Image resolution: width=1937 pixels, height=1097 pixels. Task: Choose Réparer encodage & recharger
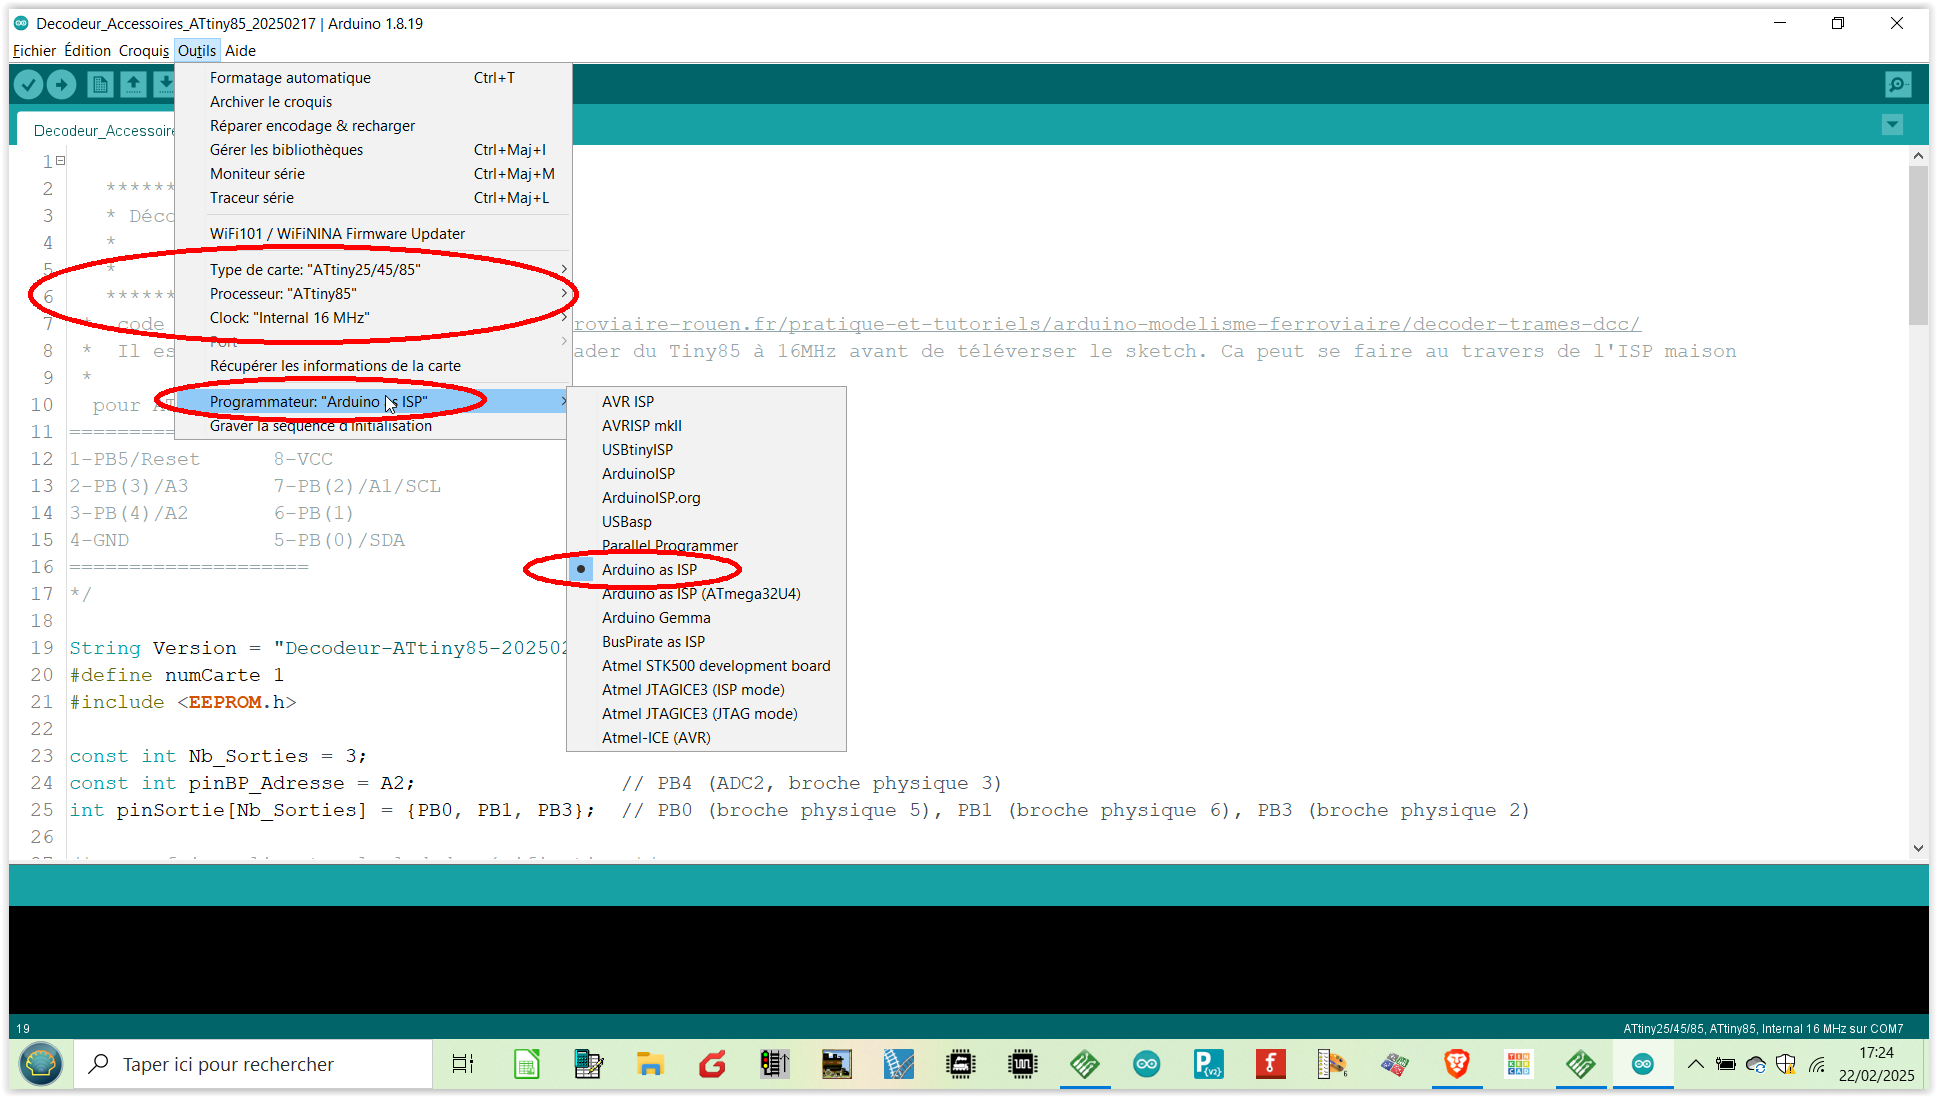[373, 126]
